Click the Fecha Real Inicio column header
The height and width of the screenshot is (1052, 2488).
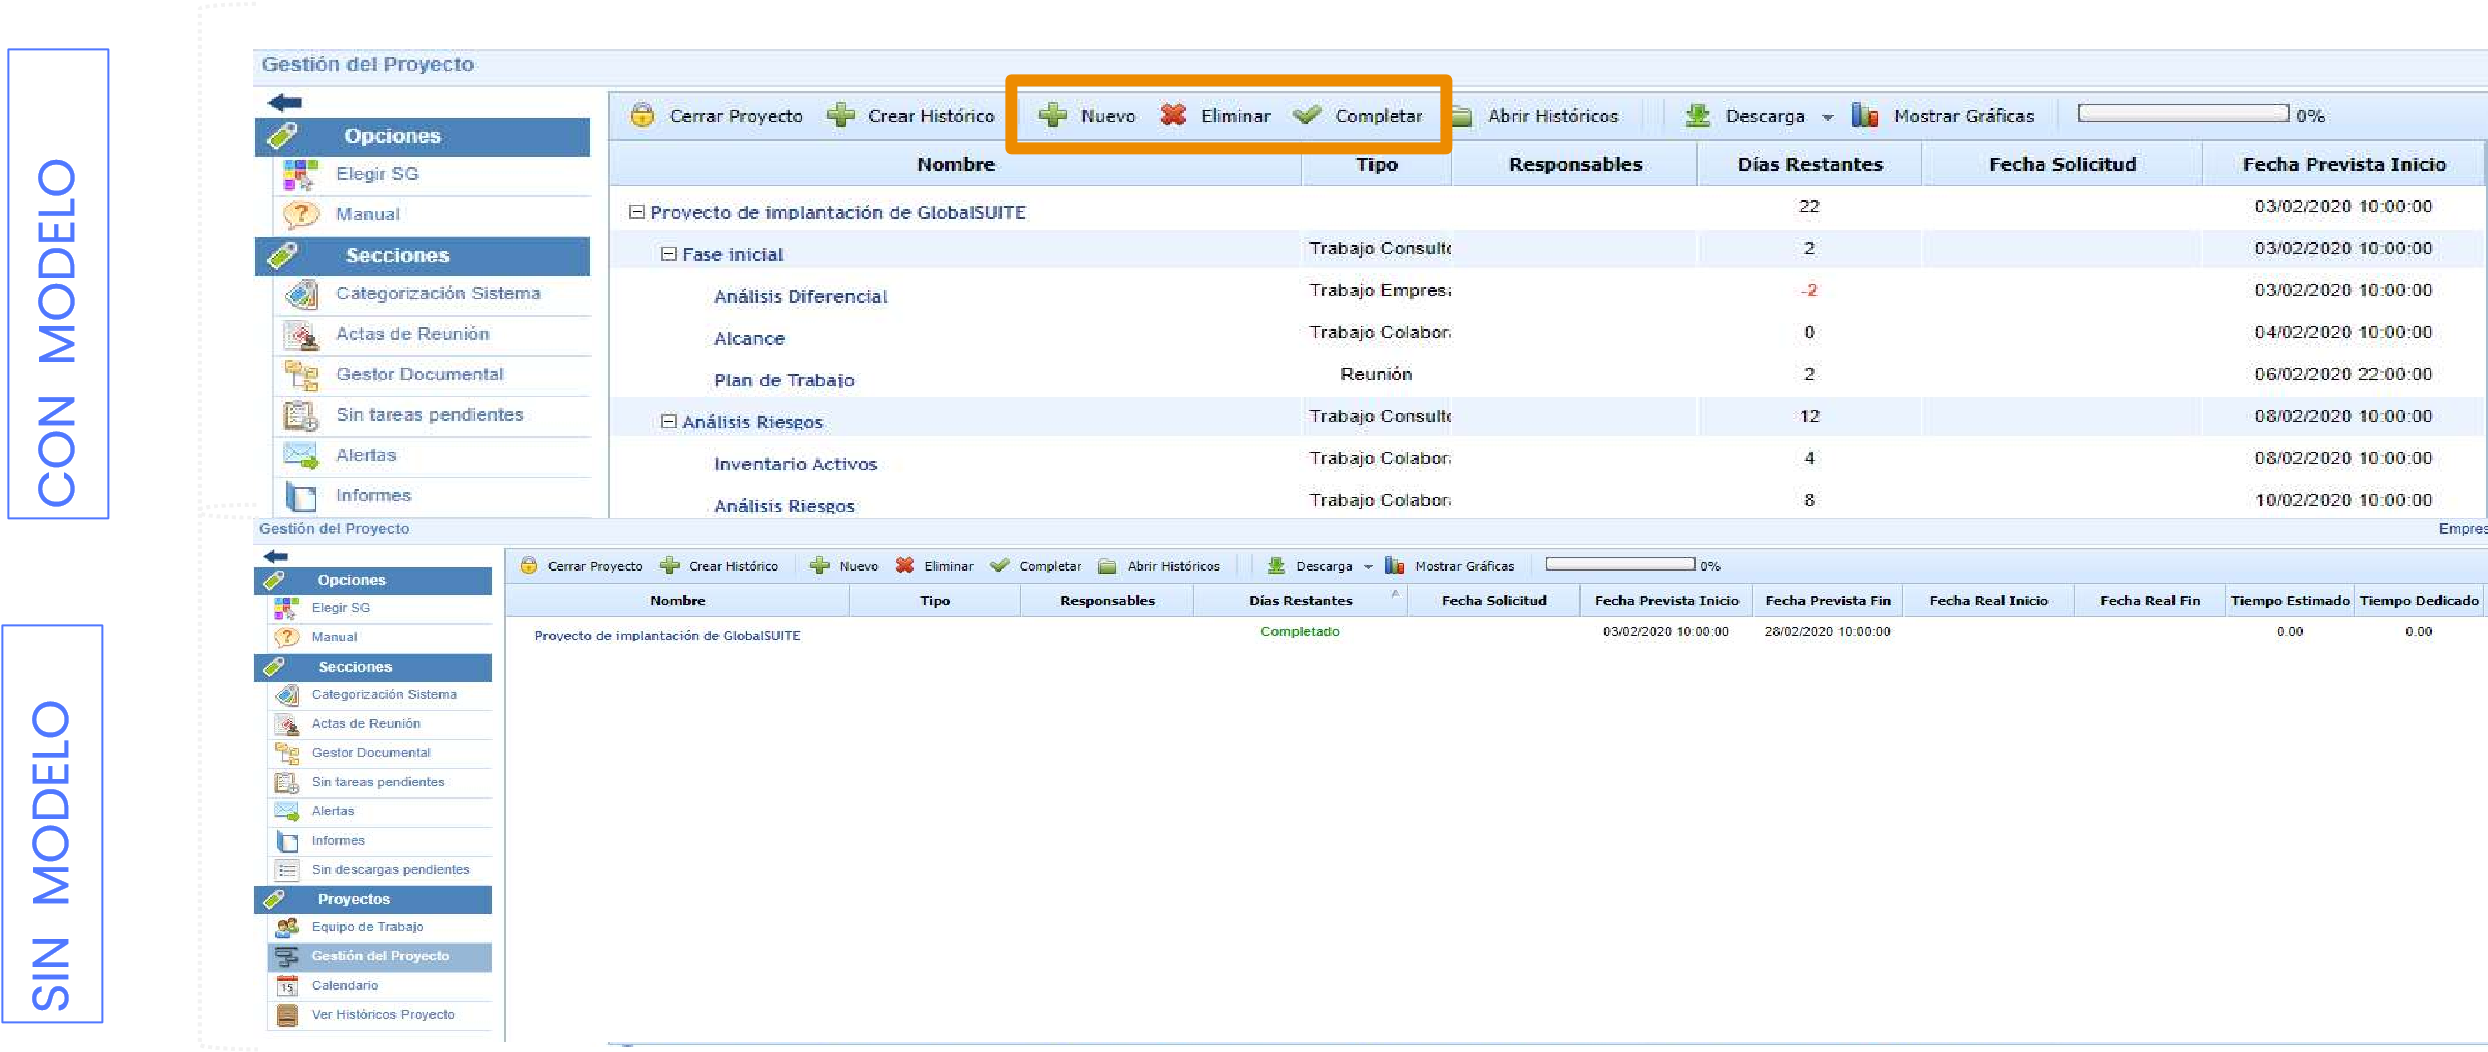point(1988,601)
